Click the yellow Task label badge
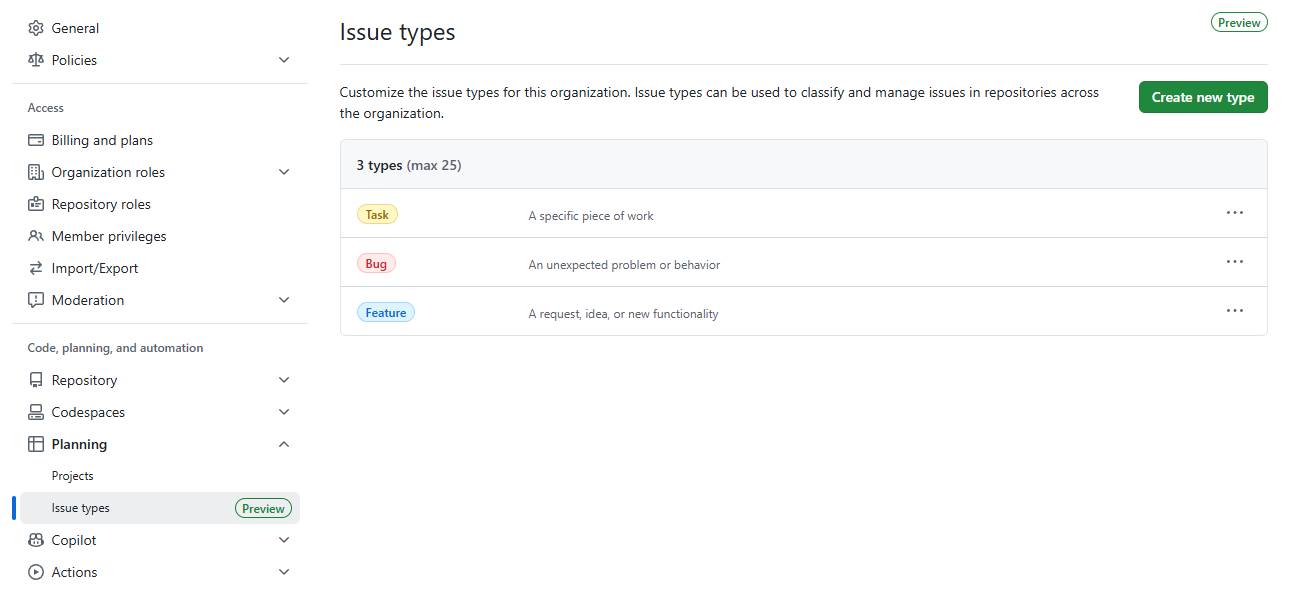 [x=377, y=213]
